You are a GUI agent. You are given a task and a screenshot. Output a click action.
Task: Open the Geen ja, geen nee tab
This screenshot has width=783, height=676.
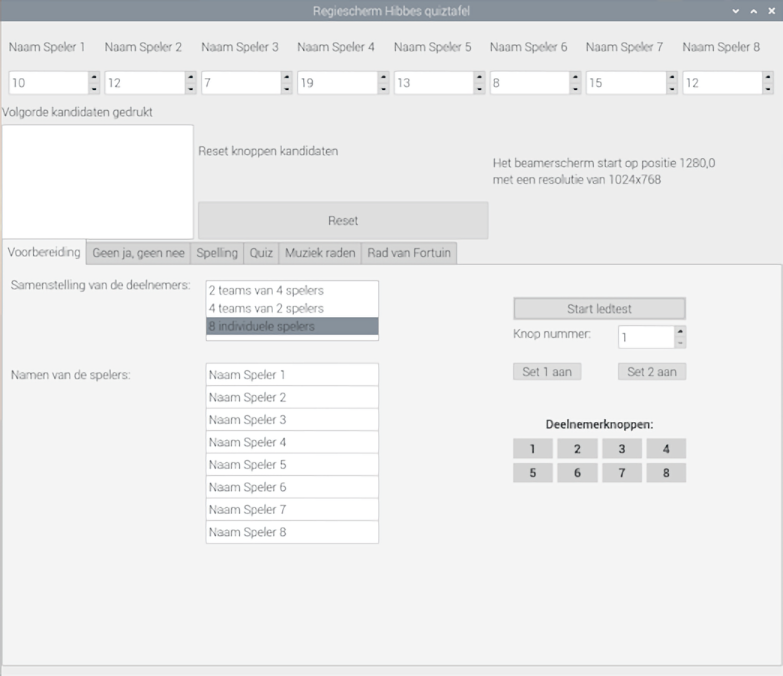coord(138,253)
